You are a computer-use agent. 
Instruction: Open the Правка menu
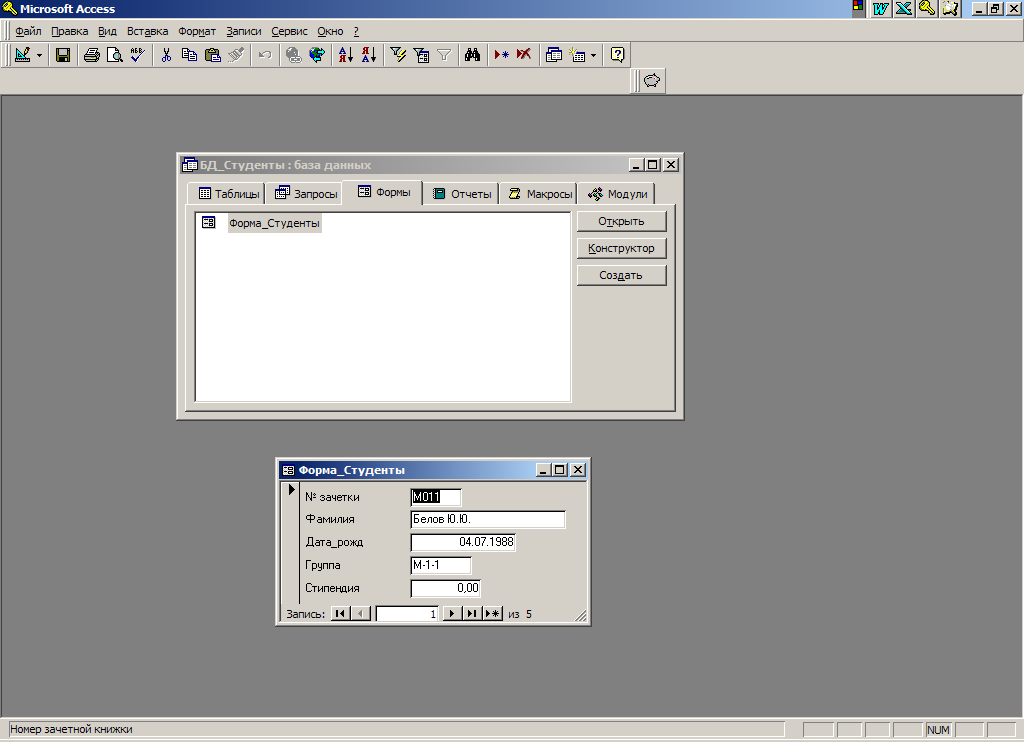(x=69, y=31)
